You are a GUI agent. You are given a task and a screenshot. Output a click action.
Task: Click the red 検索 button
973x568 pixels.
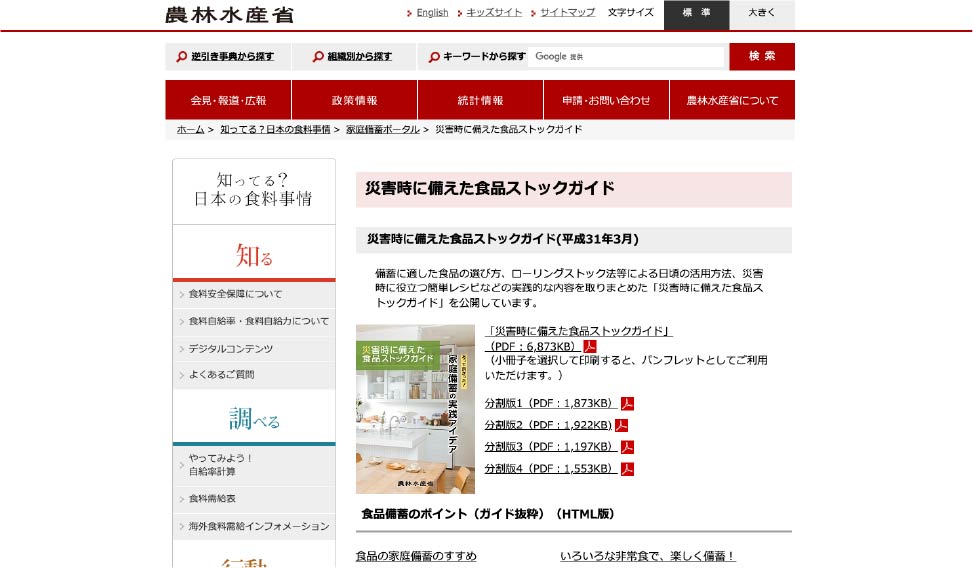(761, 56)
